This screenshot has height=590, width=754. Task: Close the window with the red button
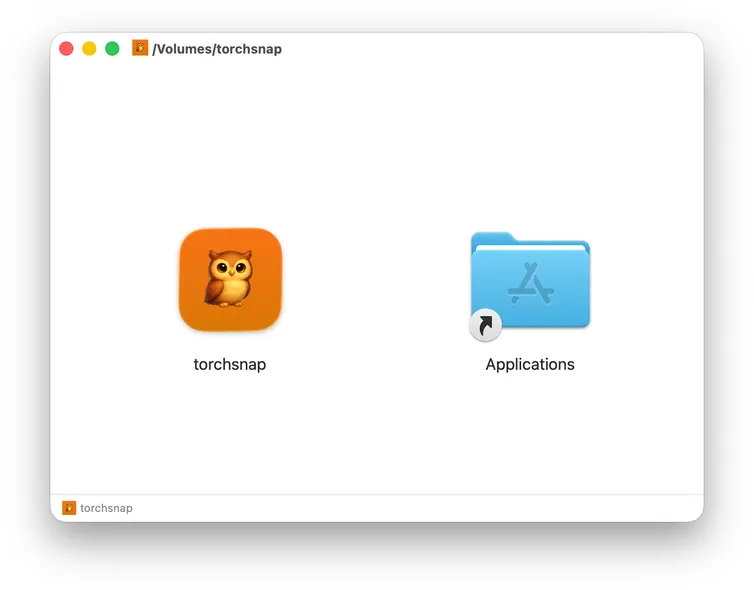pyautogui.click(x=66, y=49)
